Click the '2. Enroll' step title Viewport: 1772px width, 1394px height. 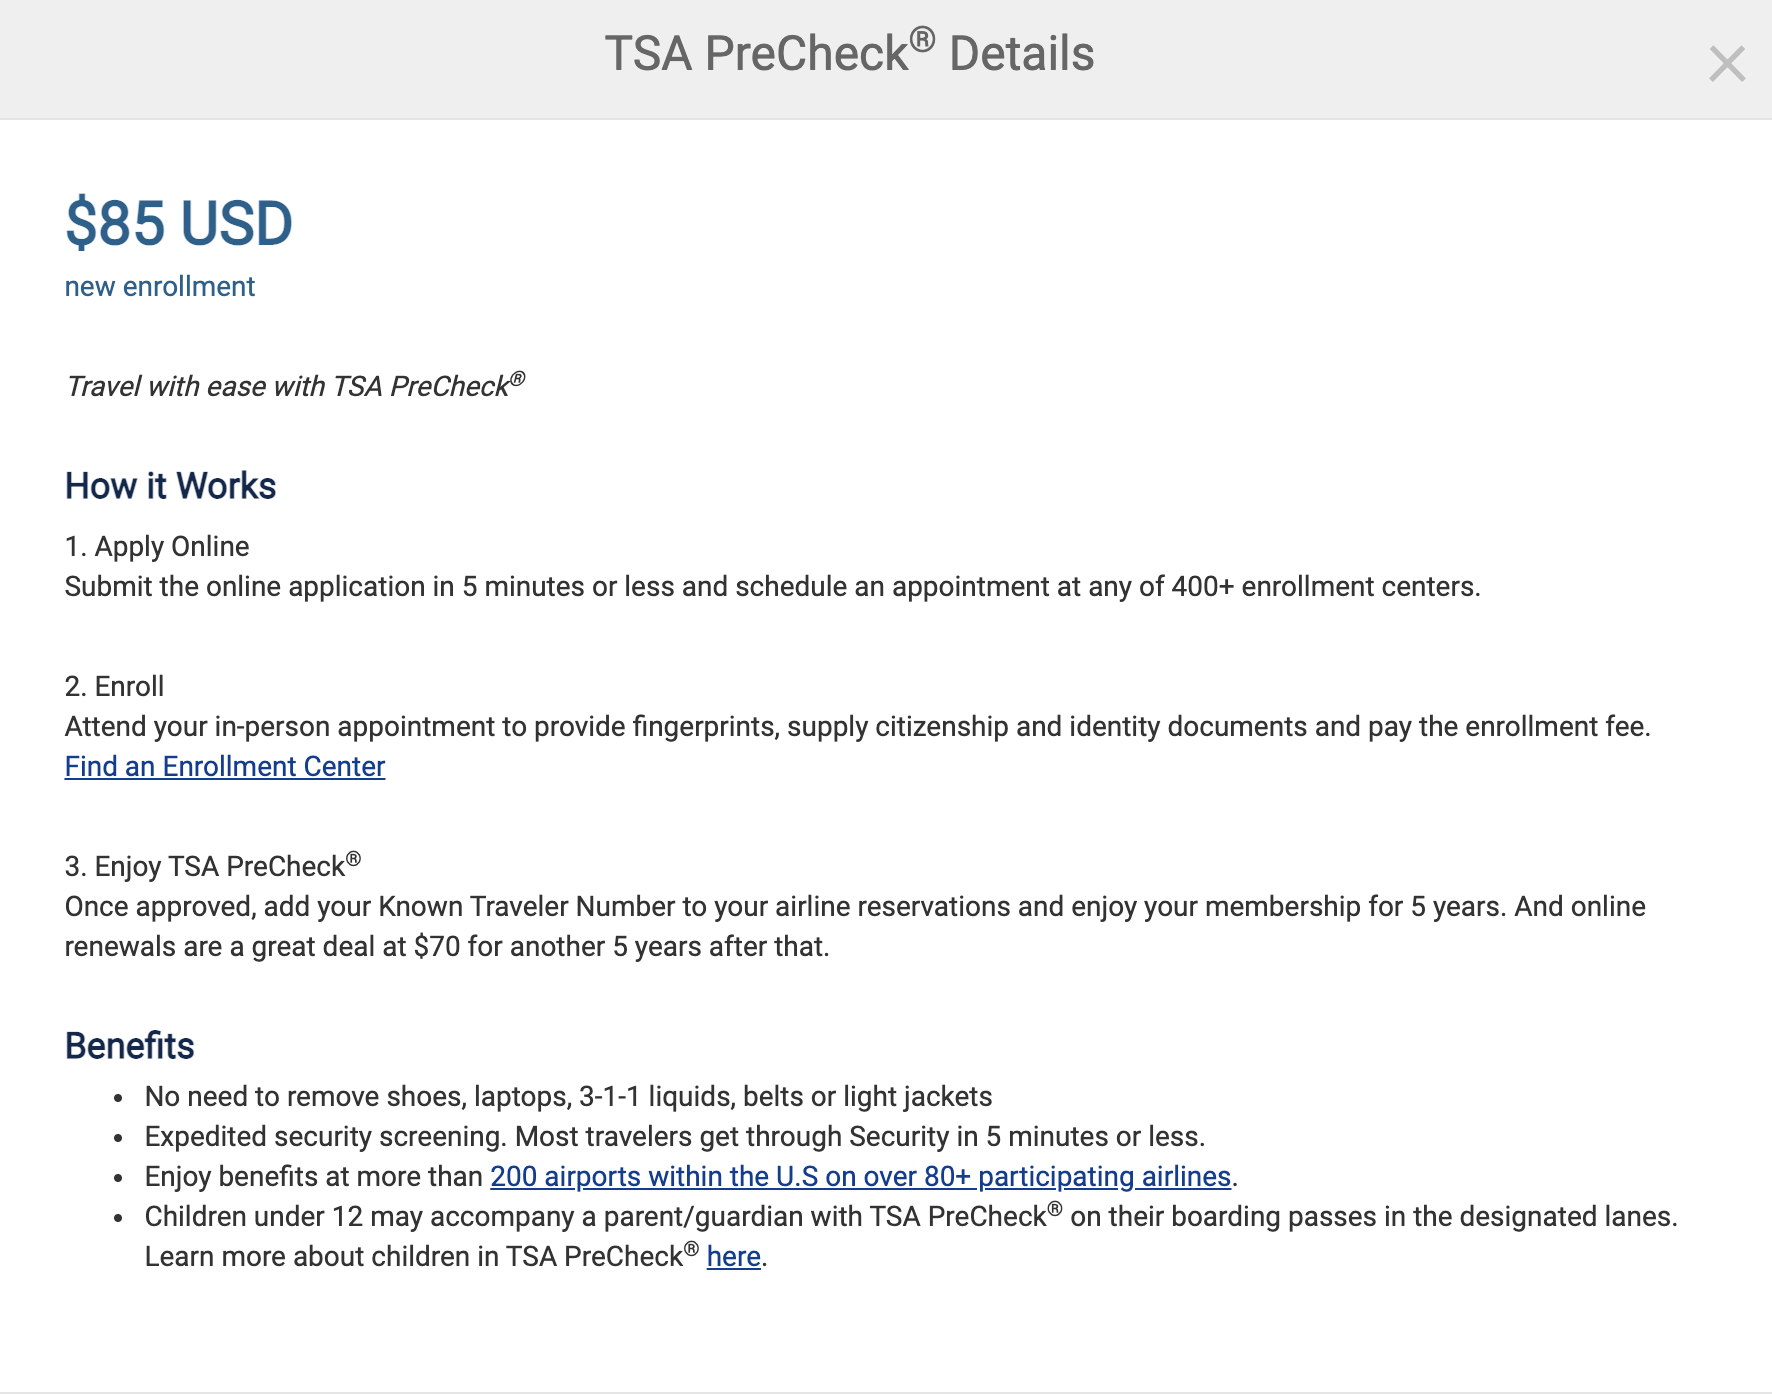[114, 686]
